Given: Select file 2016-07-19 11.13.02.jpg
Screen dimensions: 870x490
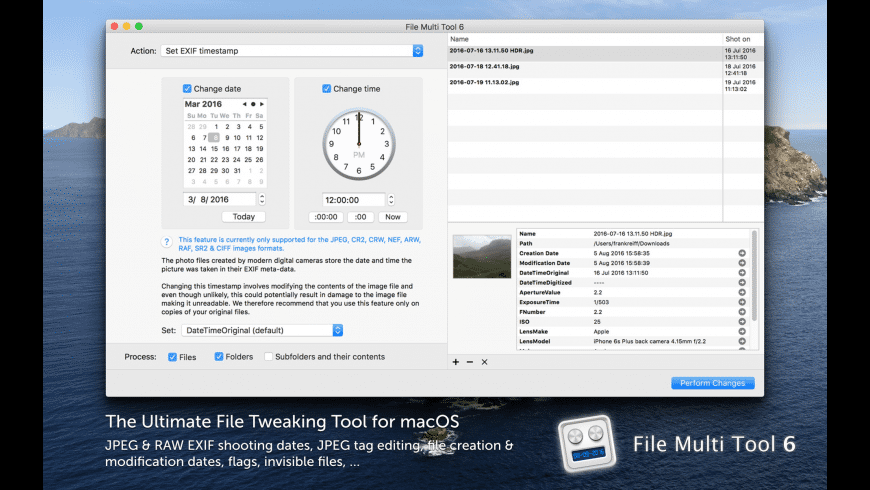Looking at the screenshot, I should click(605, 85).
